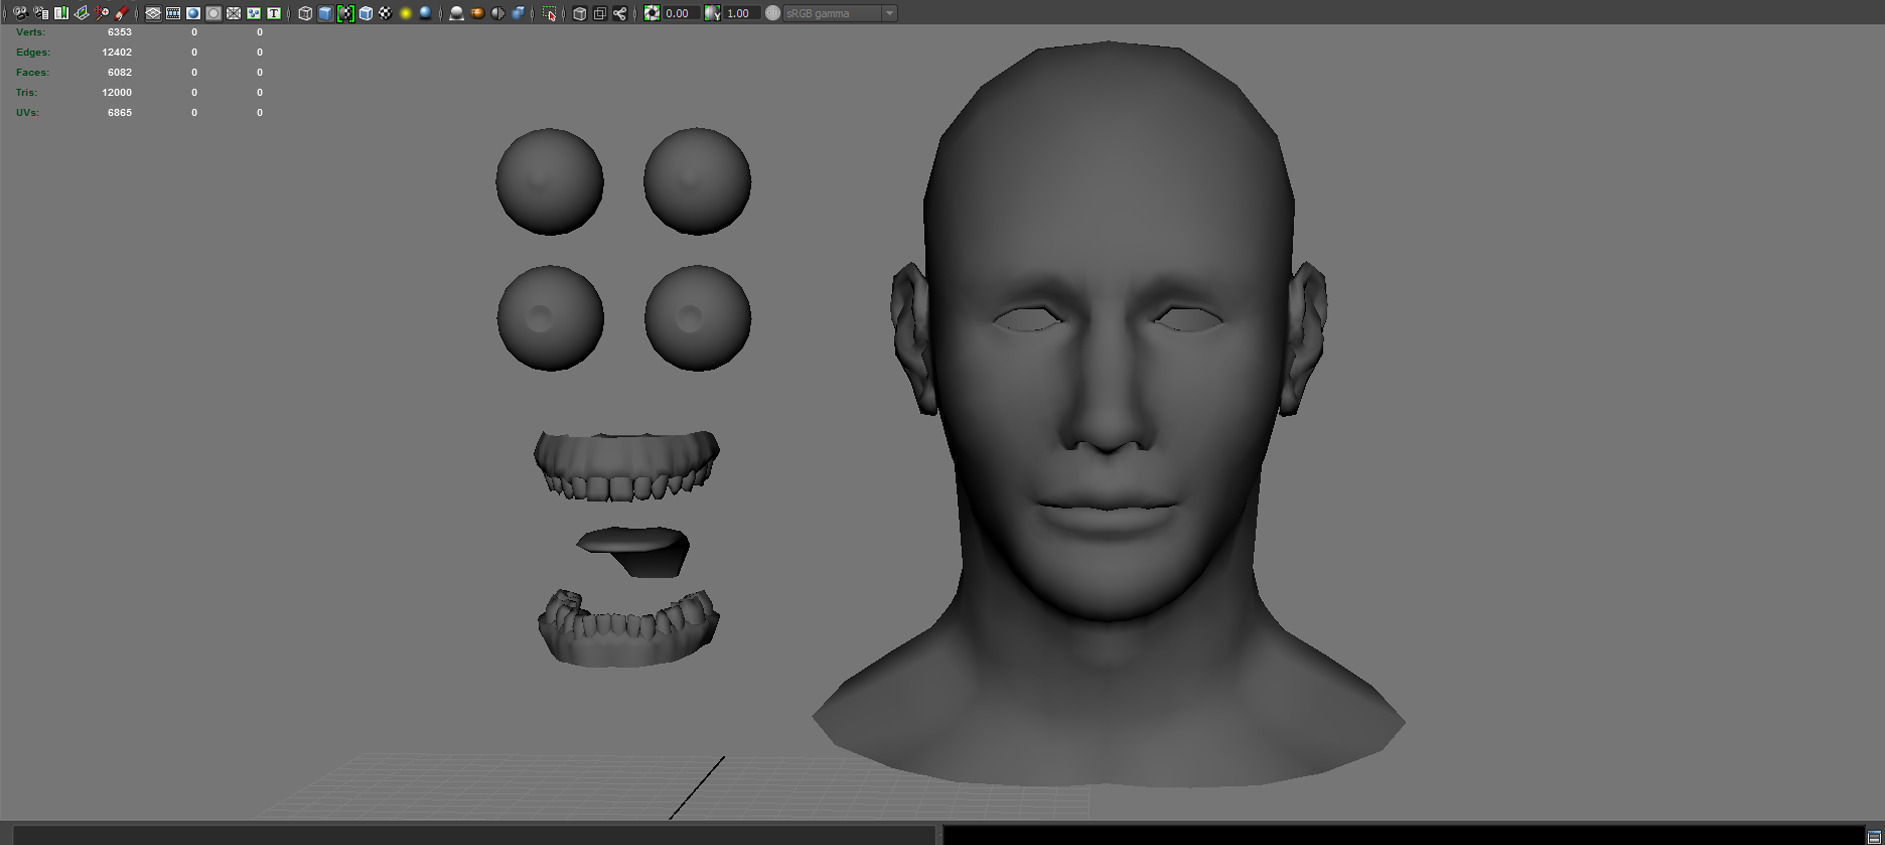Select the Grease Pencil tool icon
Viewport: 1885px width, 845px height.
[122, 13]
